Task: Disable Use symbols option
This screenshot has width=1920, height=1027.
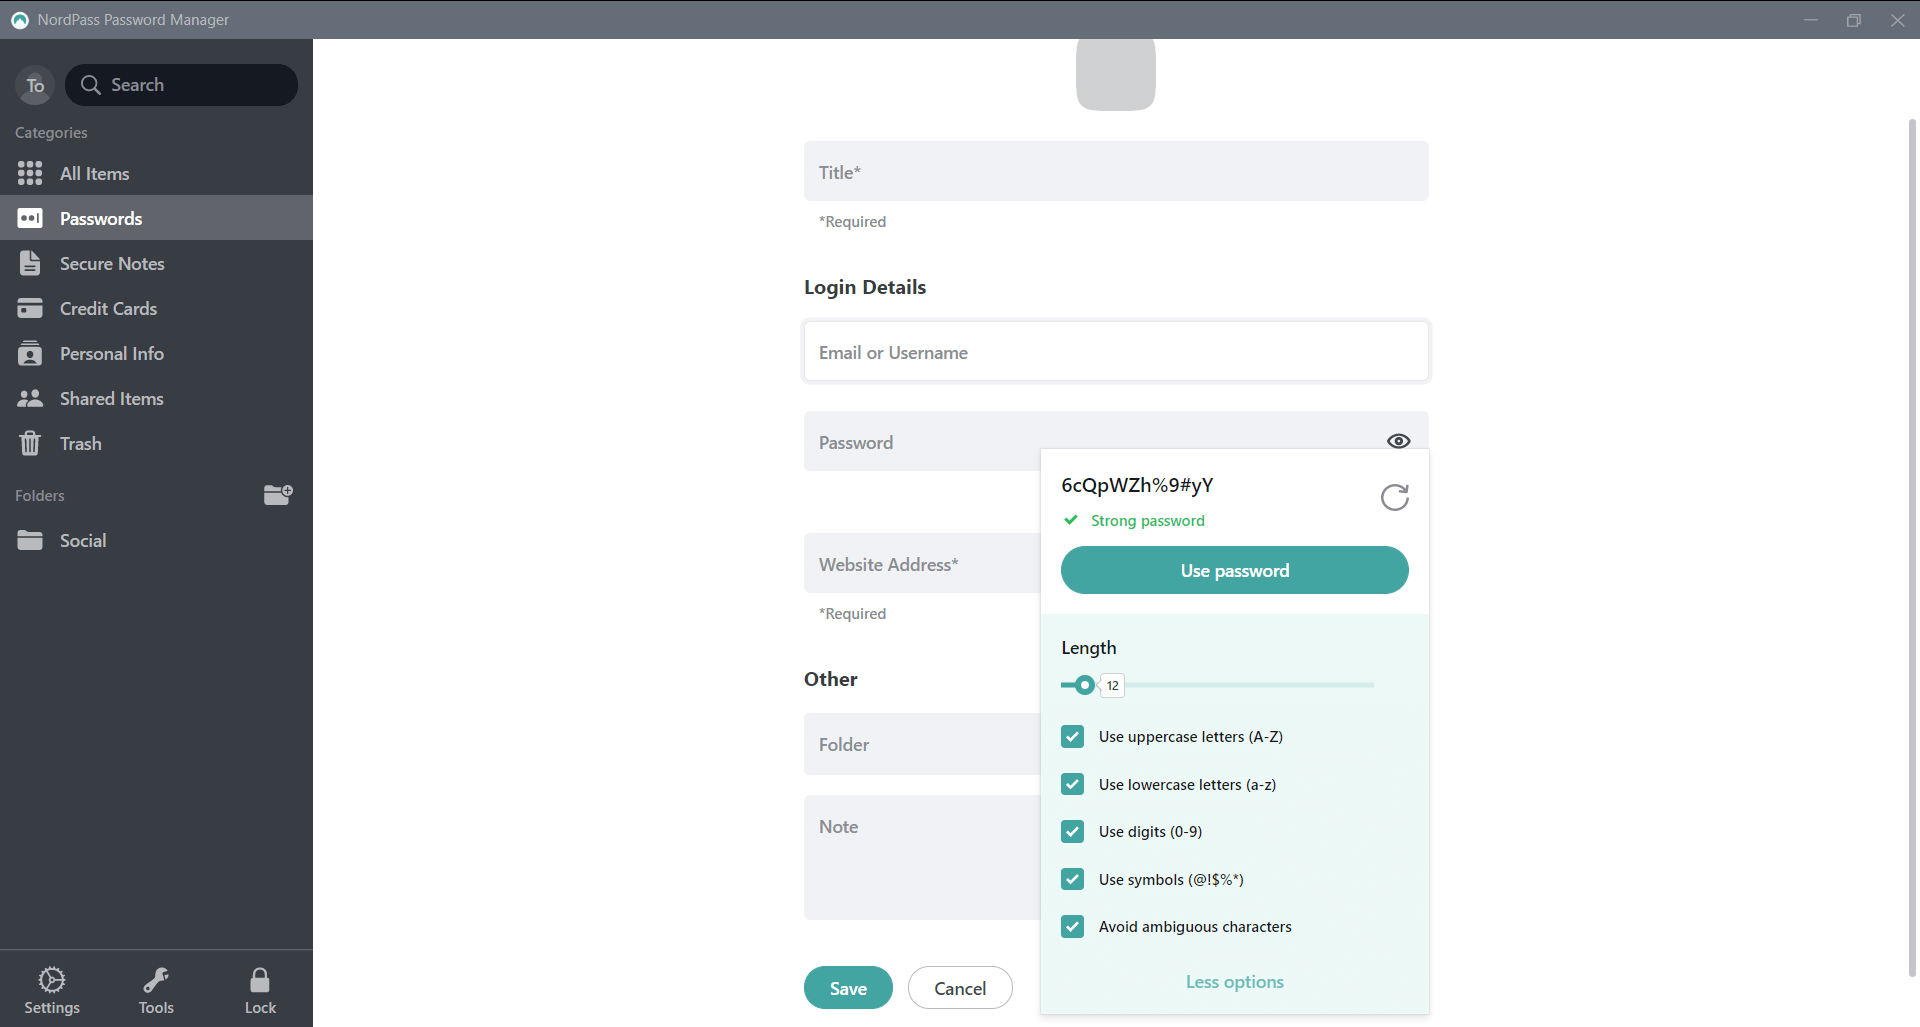Action: tap(1073, 879)
